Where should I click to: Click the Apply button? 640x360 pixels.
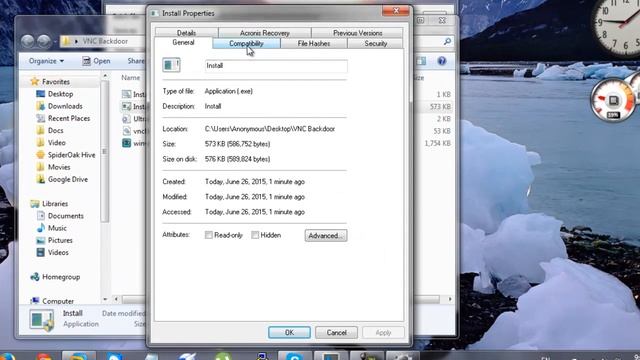pyautogui.click(x=383, y=333)
